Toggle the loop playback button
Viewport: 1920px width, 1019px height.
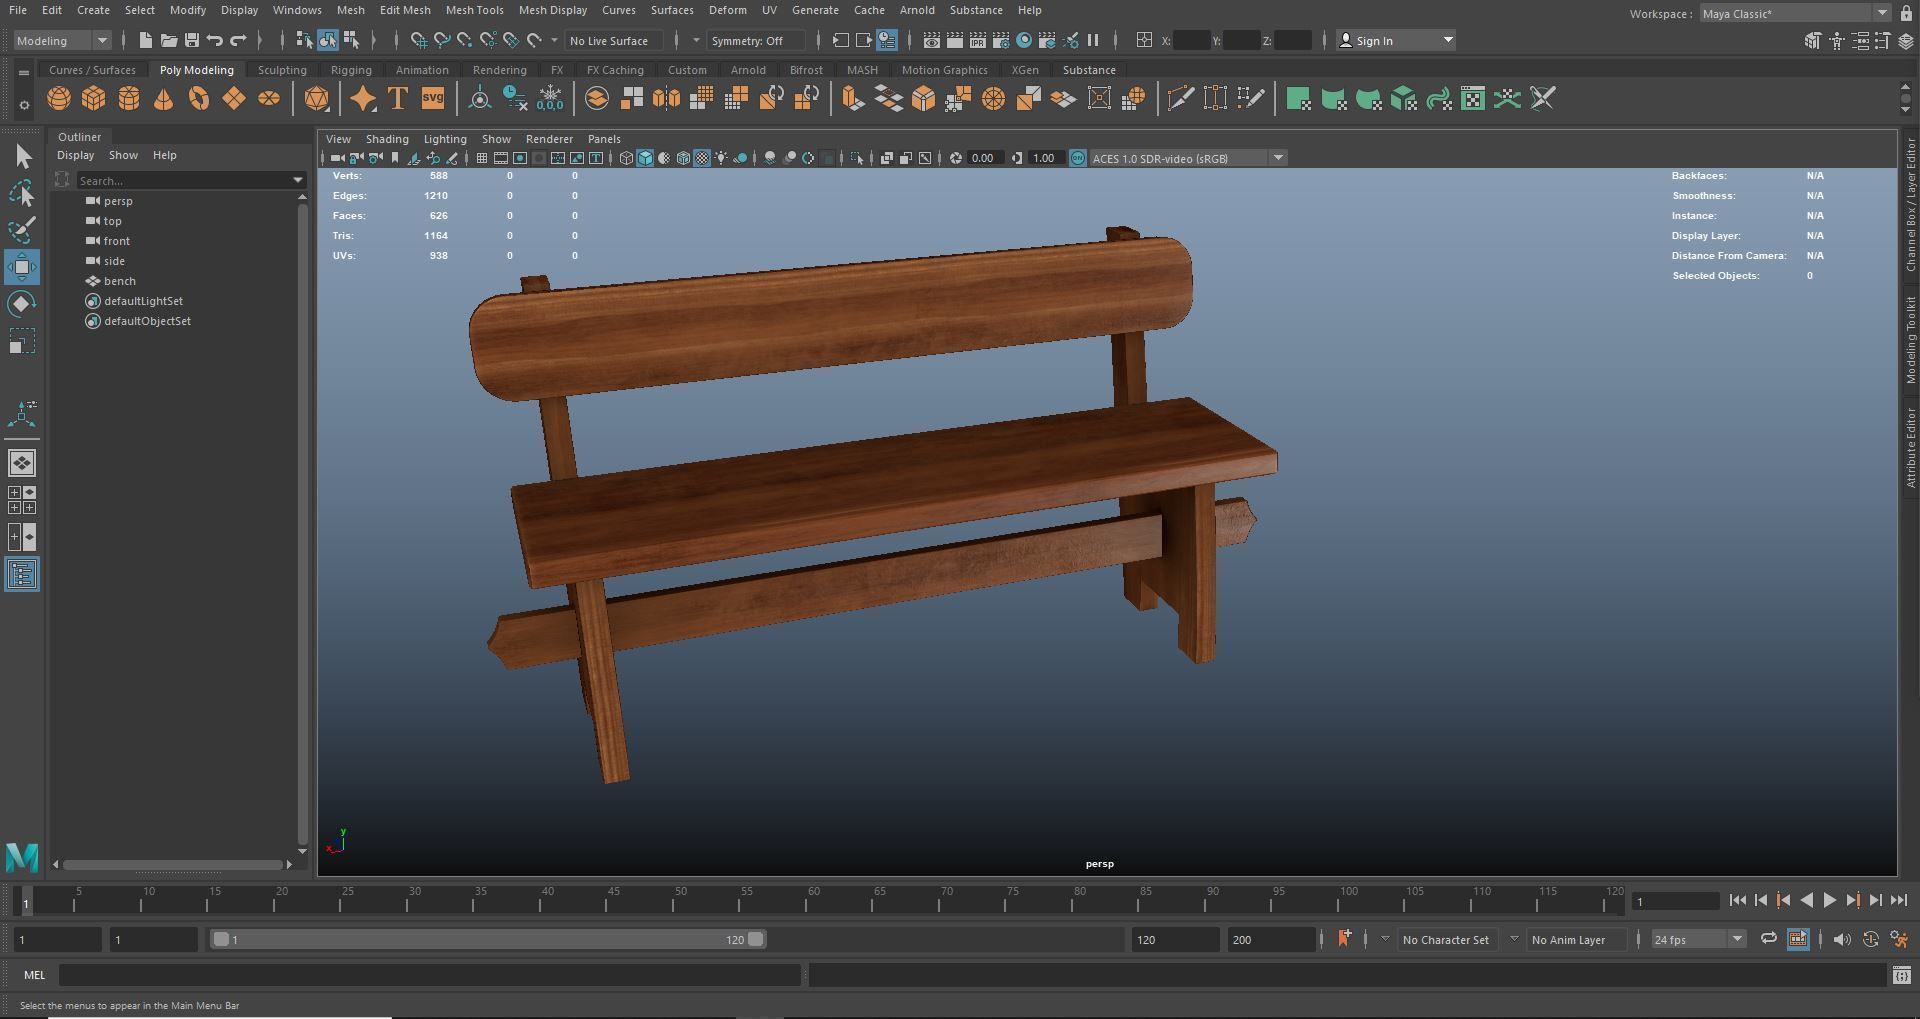(1768, 939)
